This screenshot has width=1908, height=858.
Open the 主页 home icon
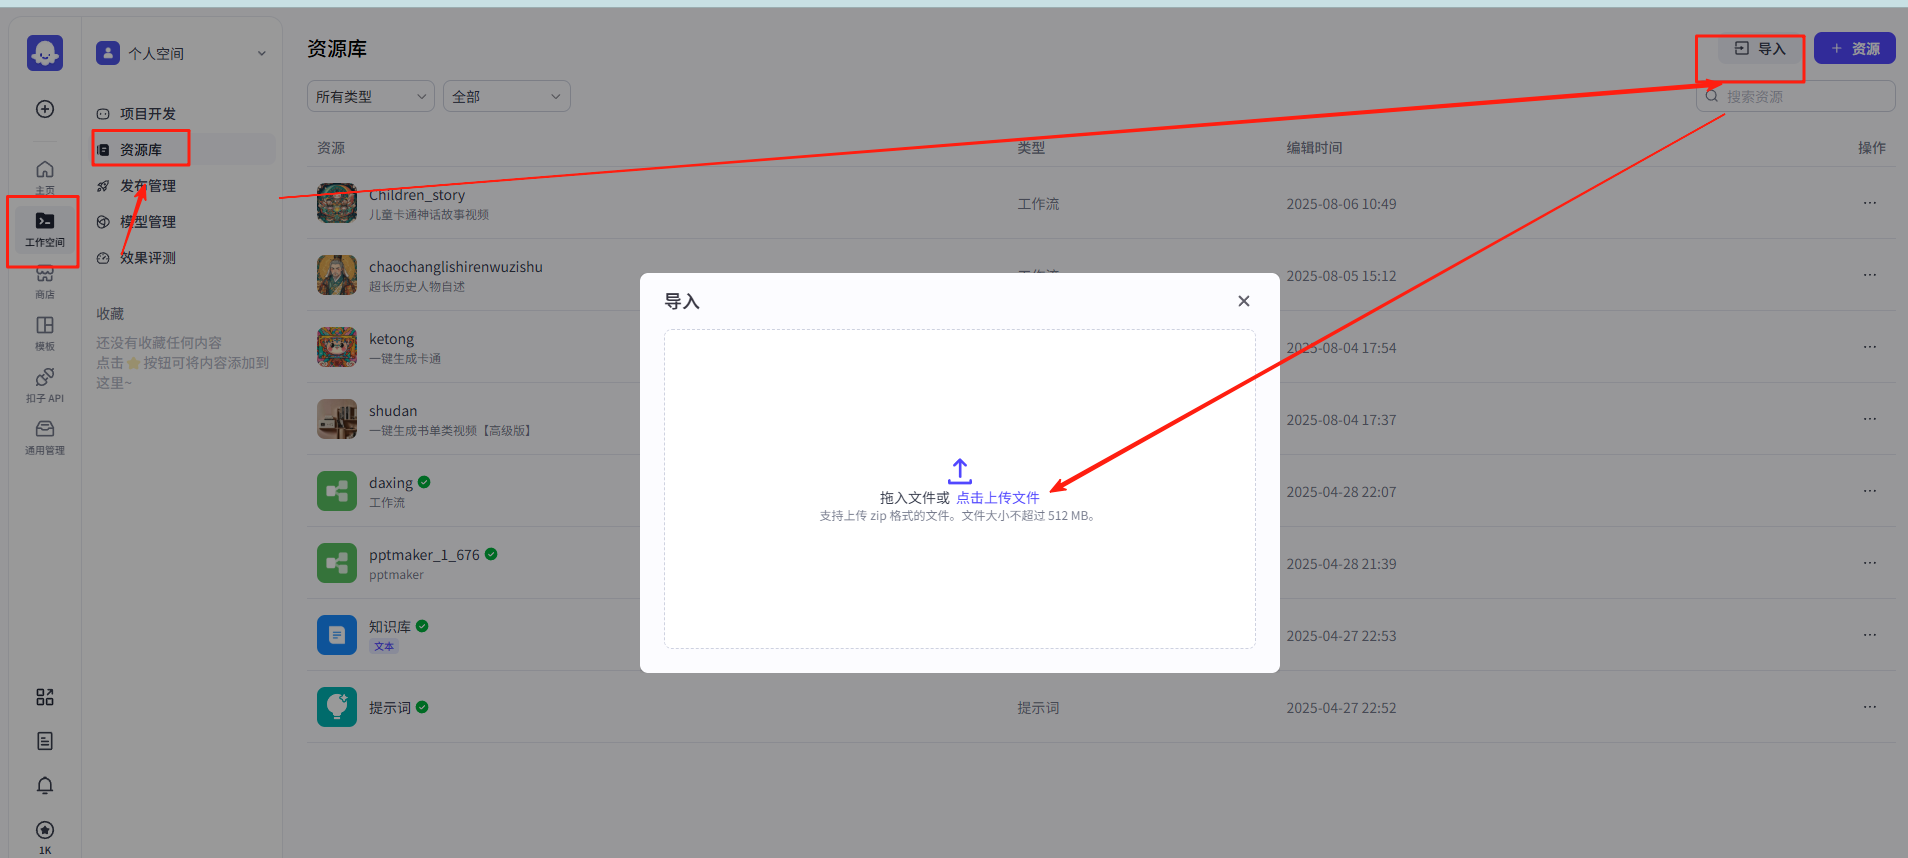45,173
